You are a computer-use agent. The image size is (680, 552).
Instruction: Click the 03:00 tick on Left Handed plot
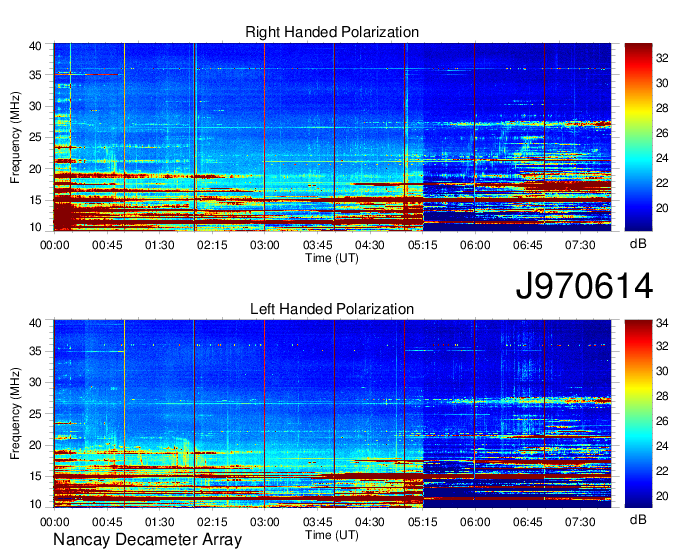click(x=265, y=522)
